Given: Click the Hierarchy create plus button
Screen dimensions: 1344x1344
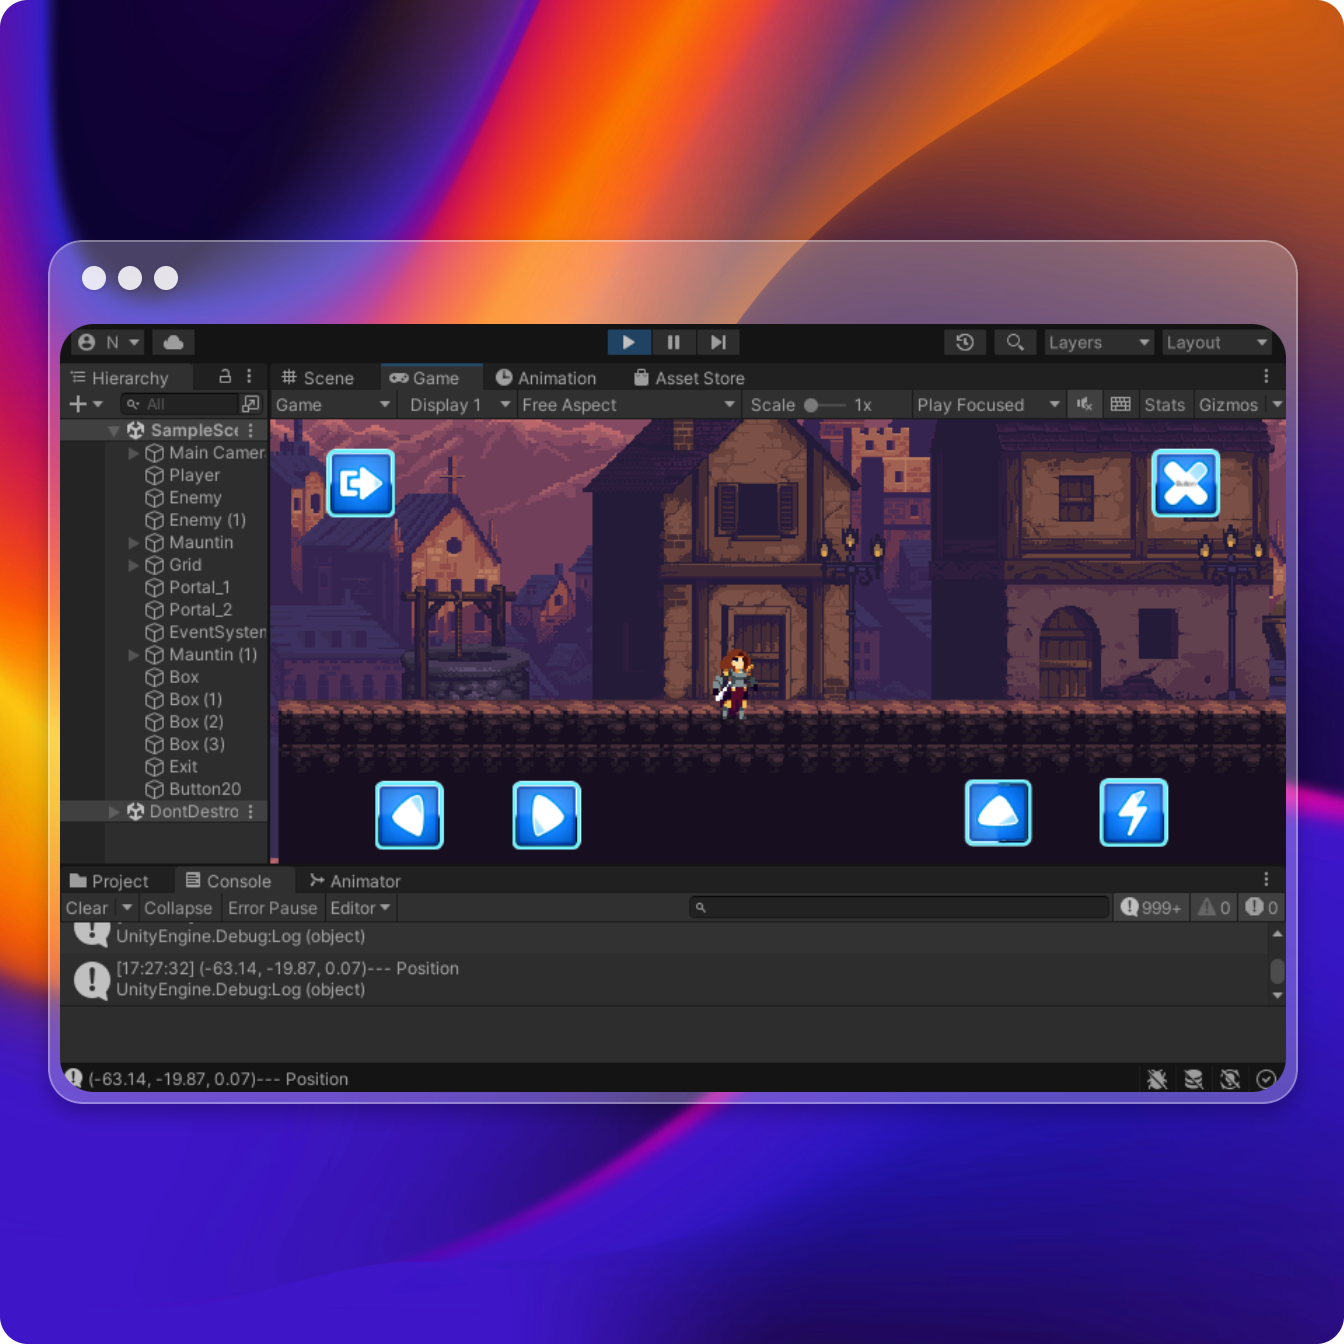Looking at the screenshot, I should pos(78,404).
